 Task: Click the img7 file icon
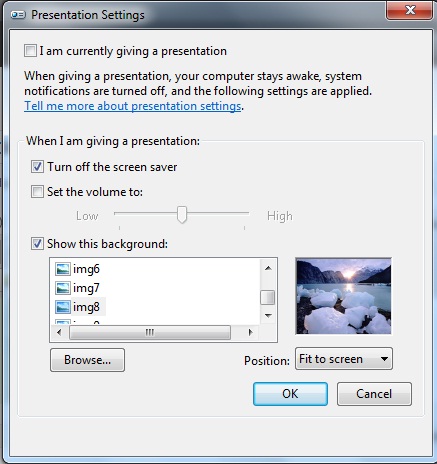[63, 288]
